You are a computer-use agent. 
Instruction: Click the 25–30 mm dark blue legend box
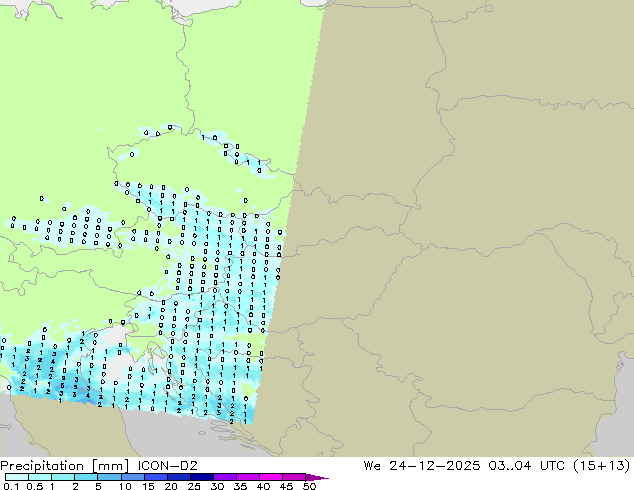(201, 477)
